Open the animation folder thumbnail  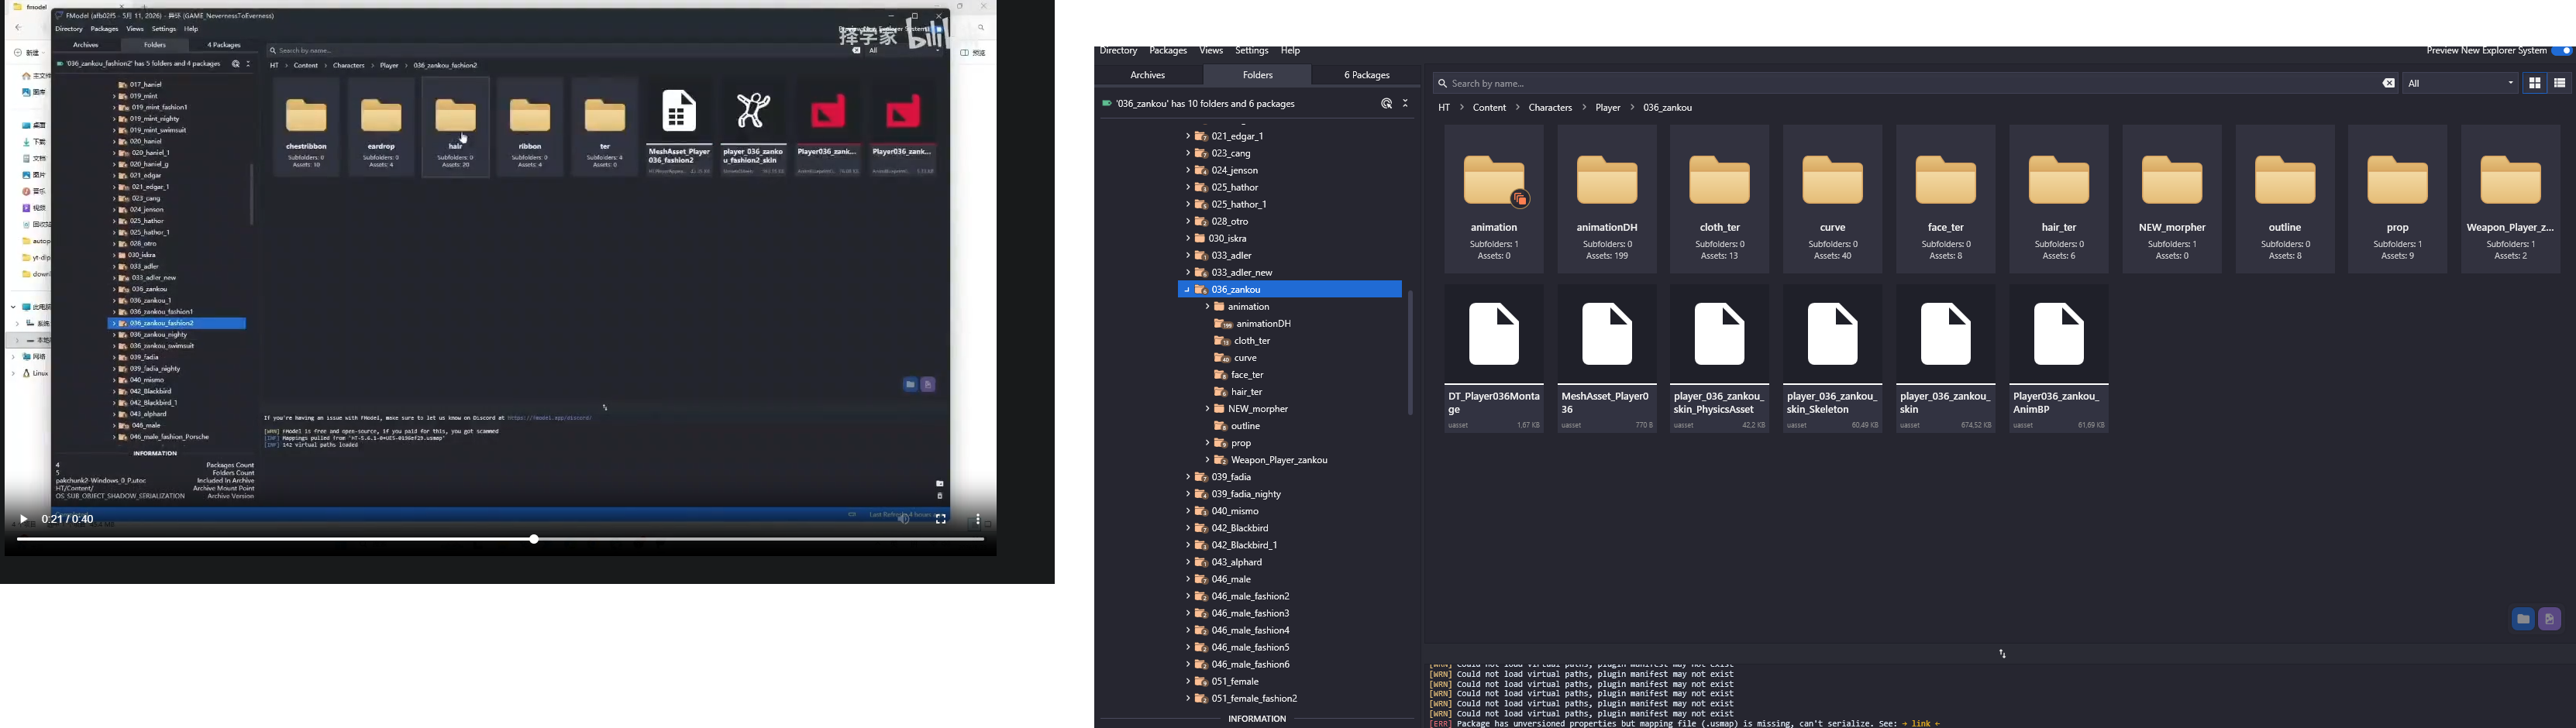pyautogui.click(x=1494, y=199)
